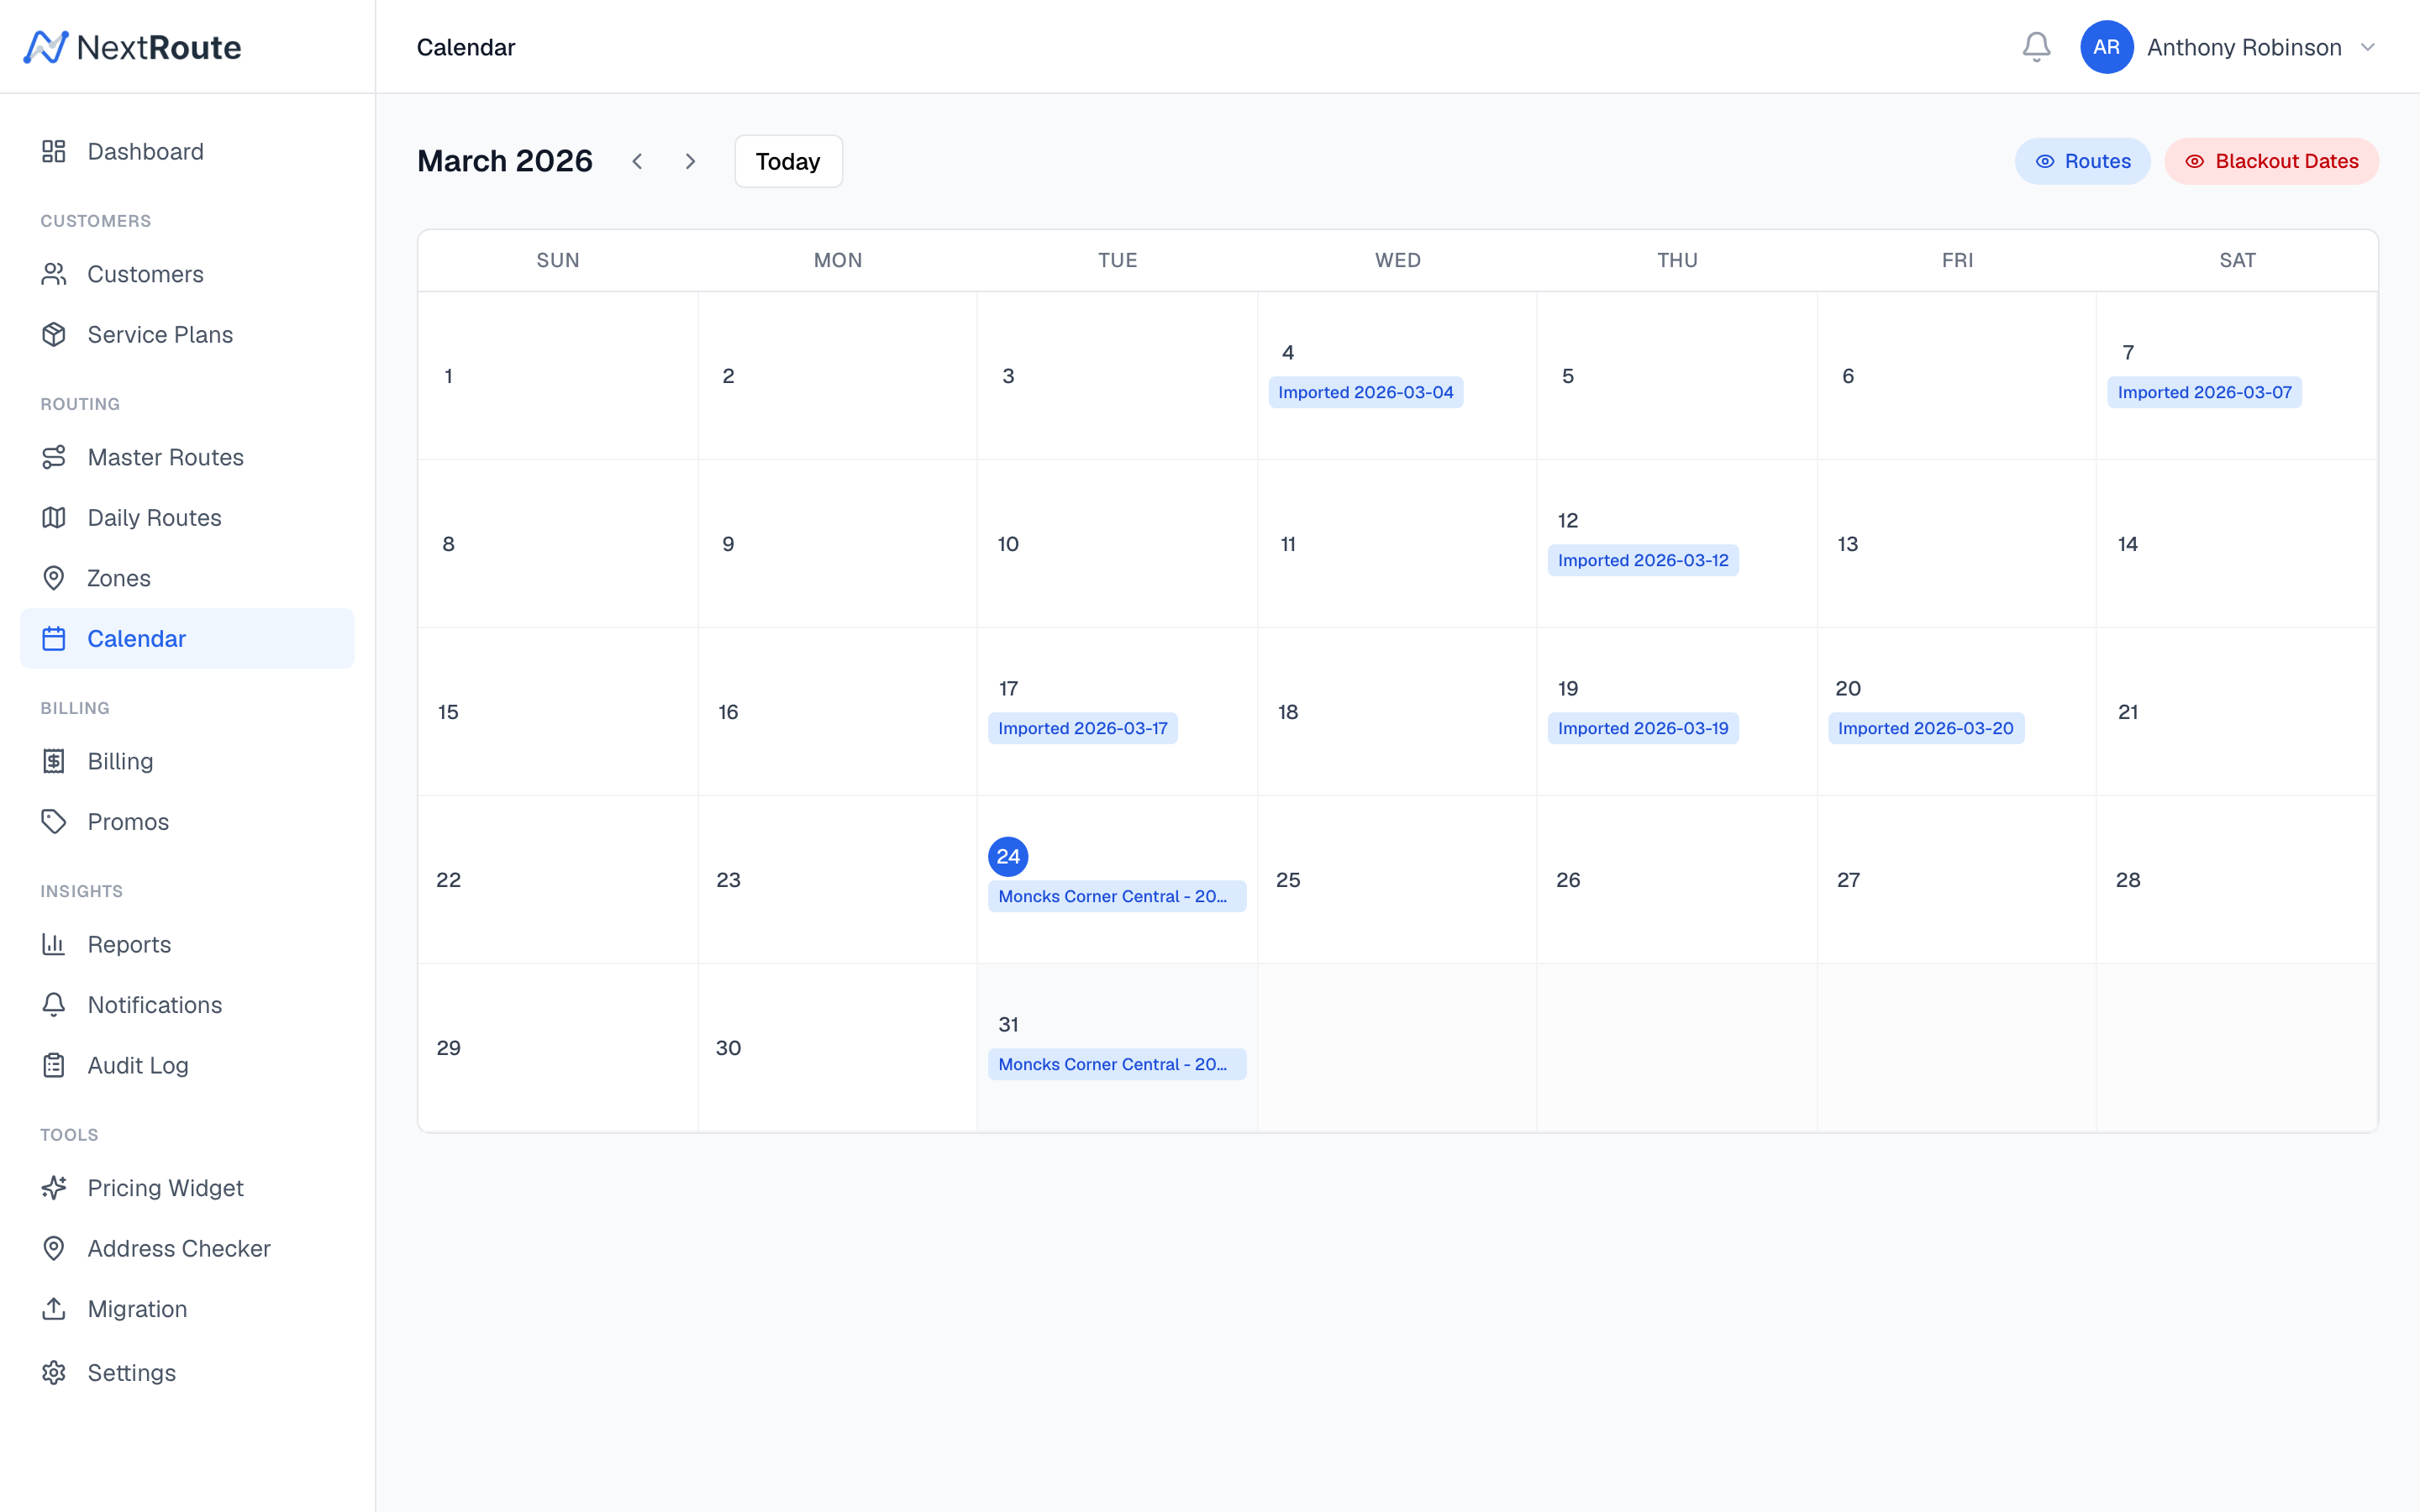
Task: Open the Imported 2026-03-12 route entry
Action: click(1643, 560)
